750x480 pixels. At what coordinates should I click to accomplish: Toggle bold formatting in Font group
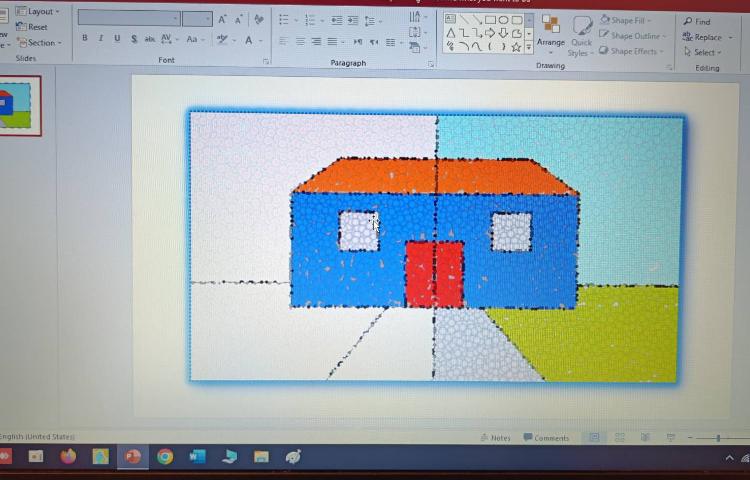click(85, 39)
